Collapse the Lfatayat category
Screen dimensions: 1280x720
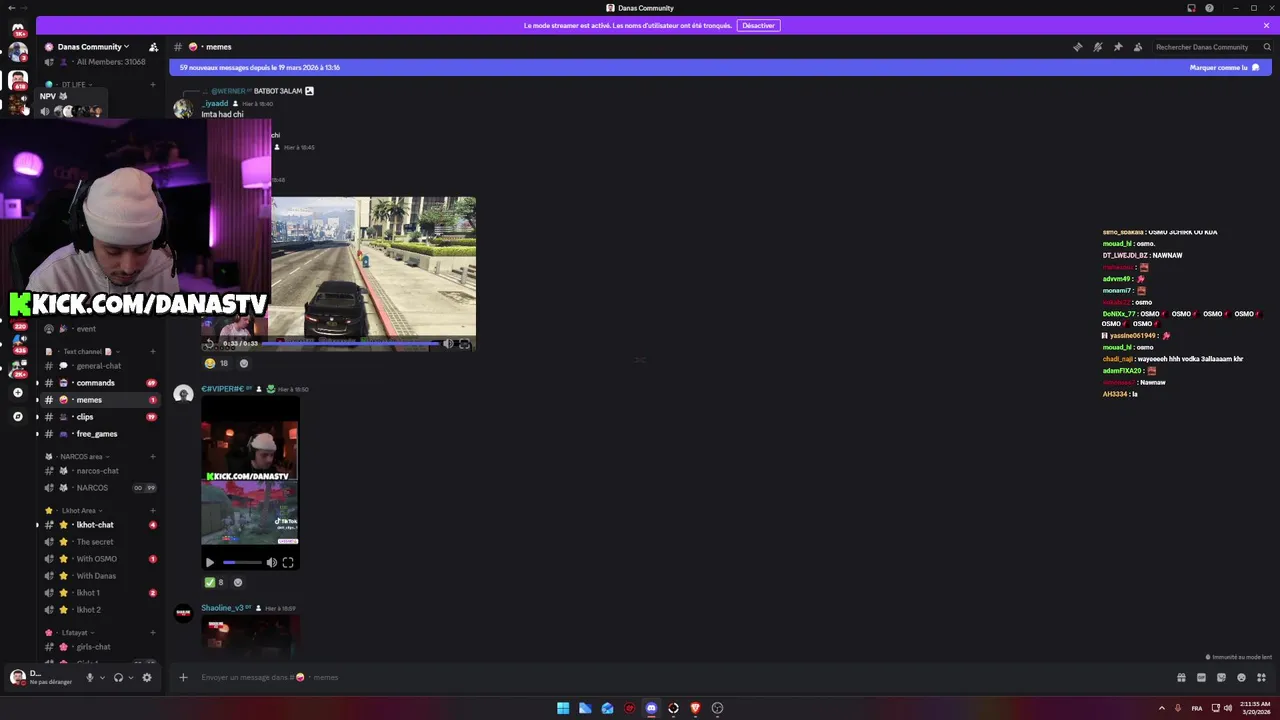point(70,633)
